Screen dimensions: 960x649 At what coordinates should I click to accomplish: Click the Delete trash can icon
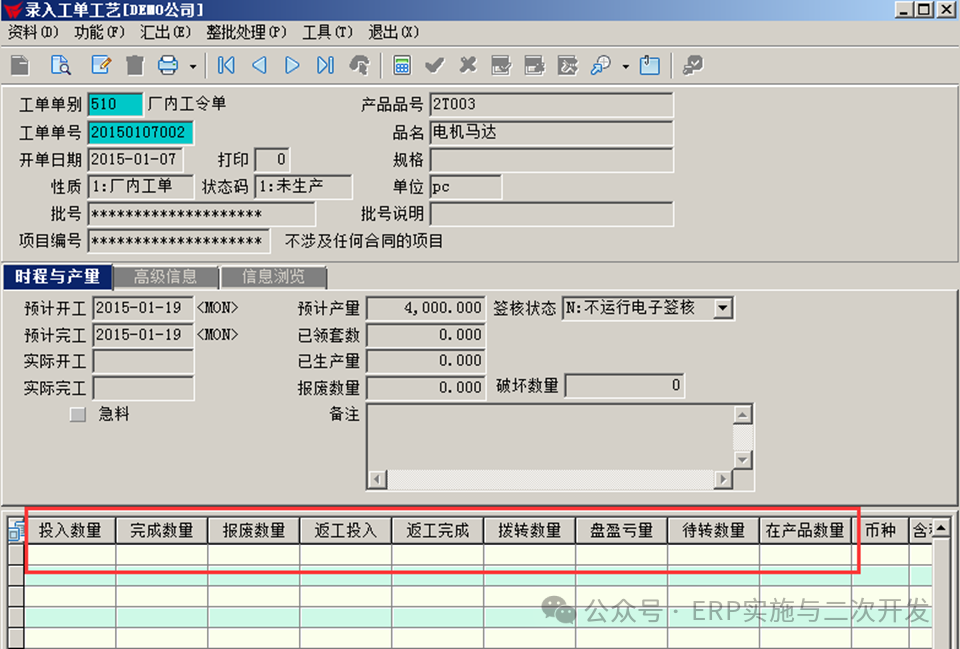pos(135,66)
